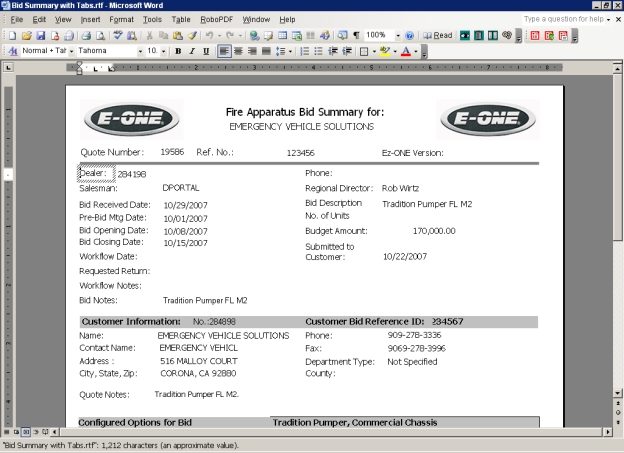Viewport: 624px width, 453px height.
Task: Apply red font color
Action: (x=406, y=51)
